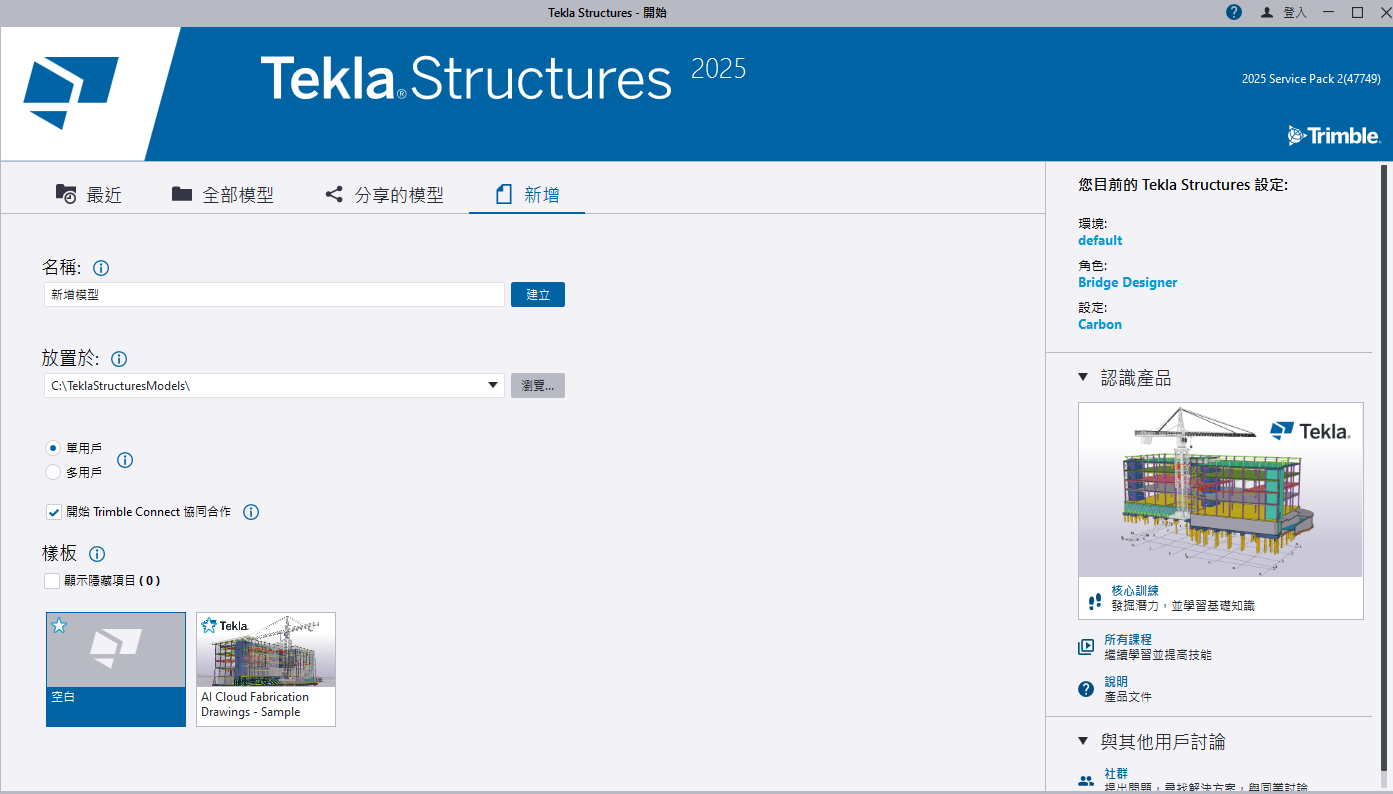Open the 全部模型 tab
Image resolution: width=1393 pixels, height=794 pixels.
pos(223,195)
